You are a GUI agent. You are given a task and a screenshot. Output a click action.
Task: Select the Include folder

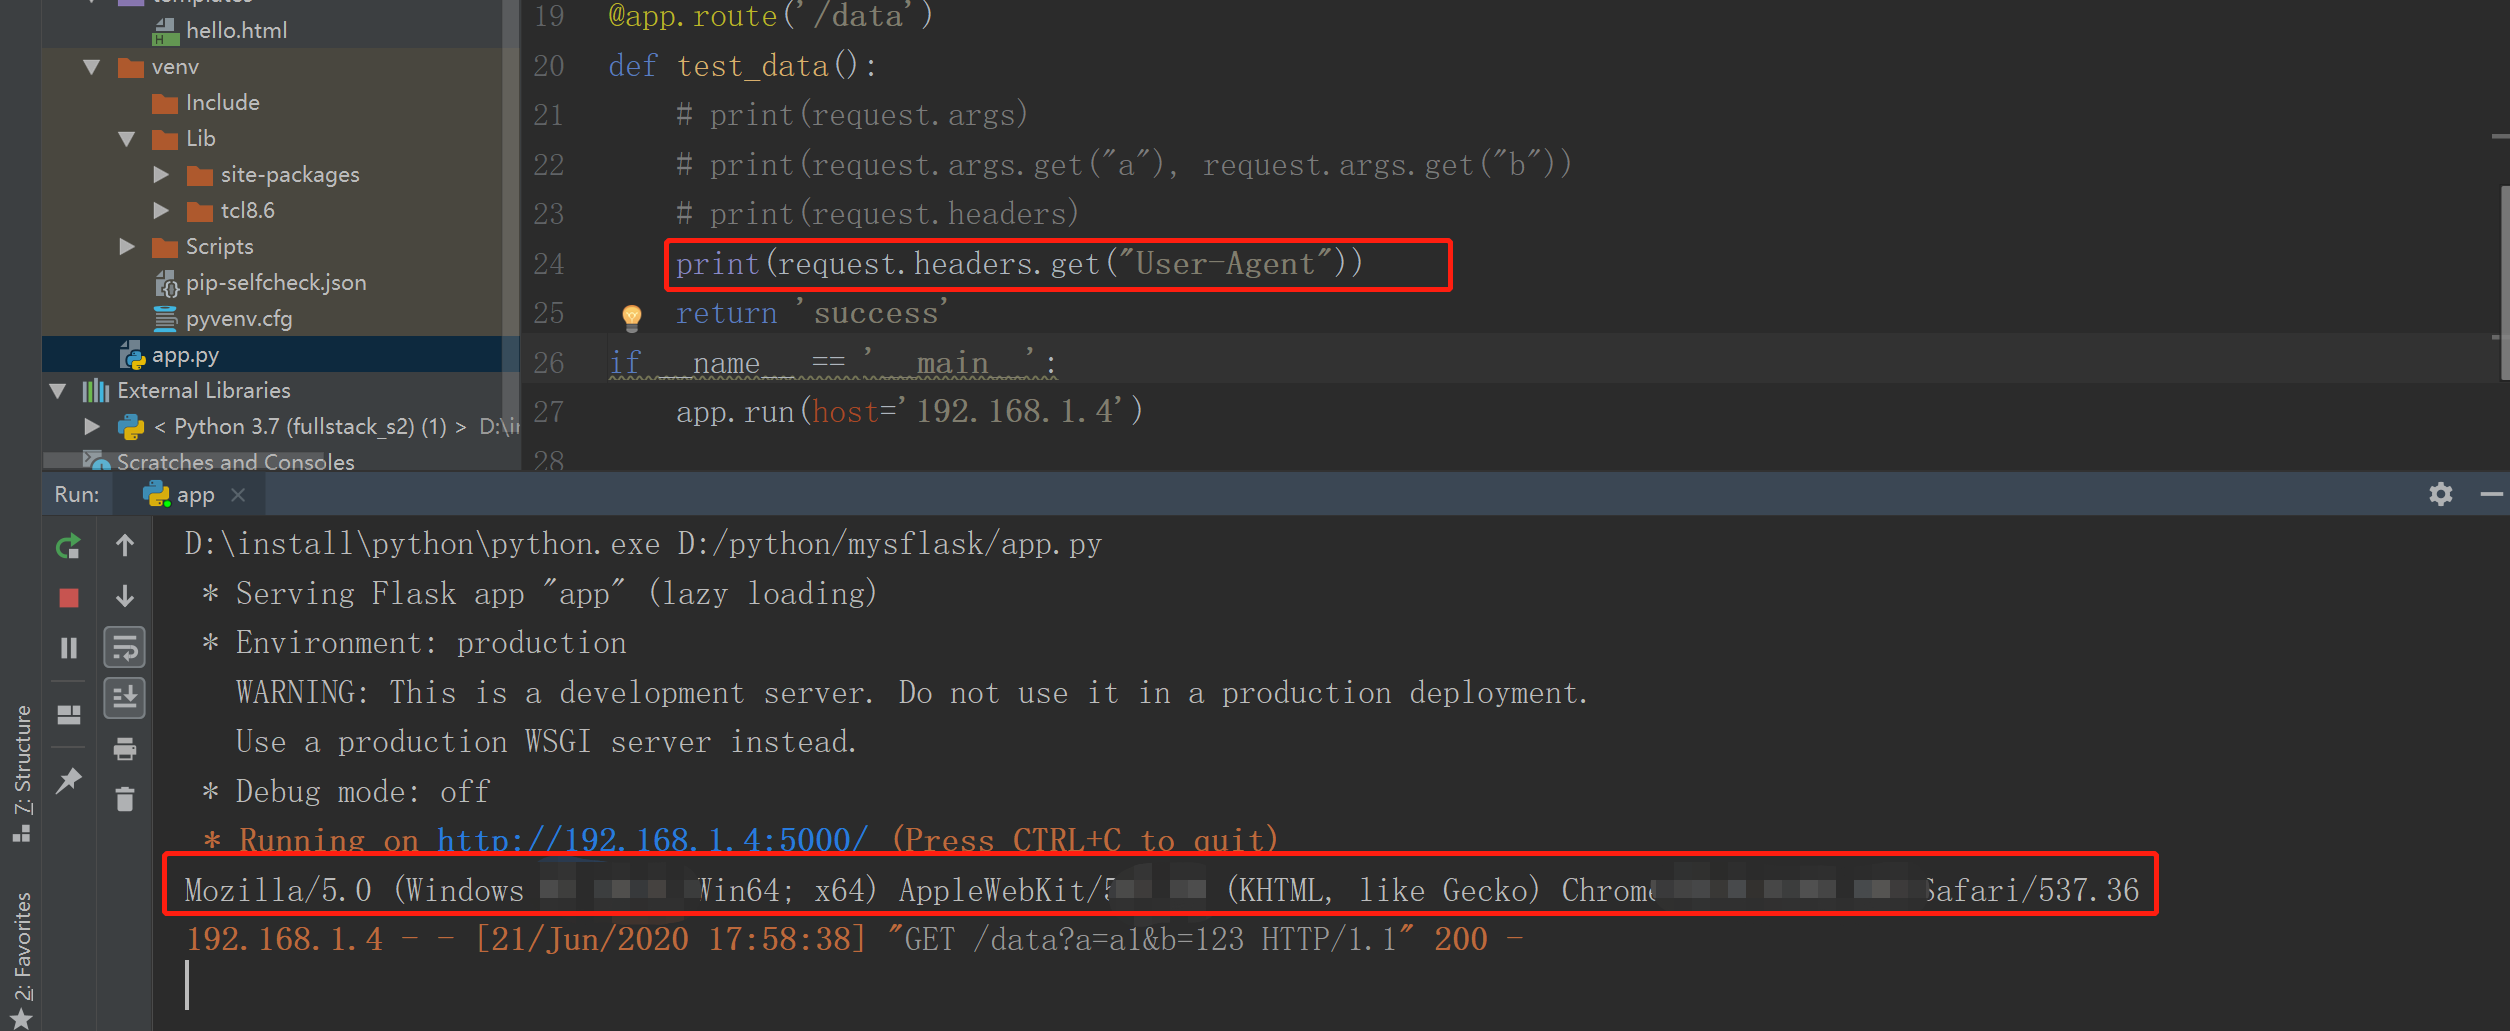pos(222,103)
